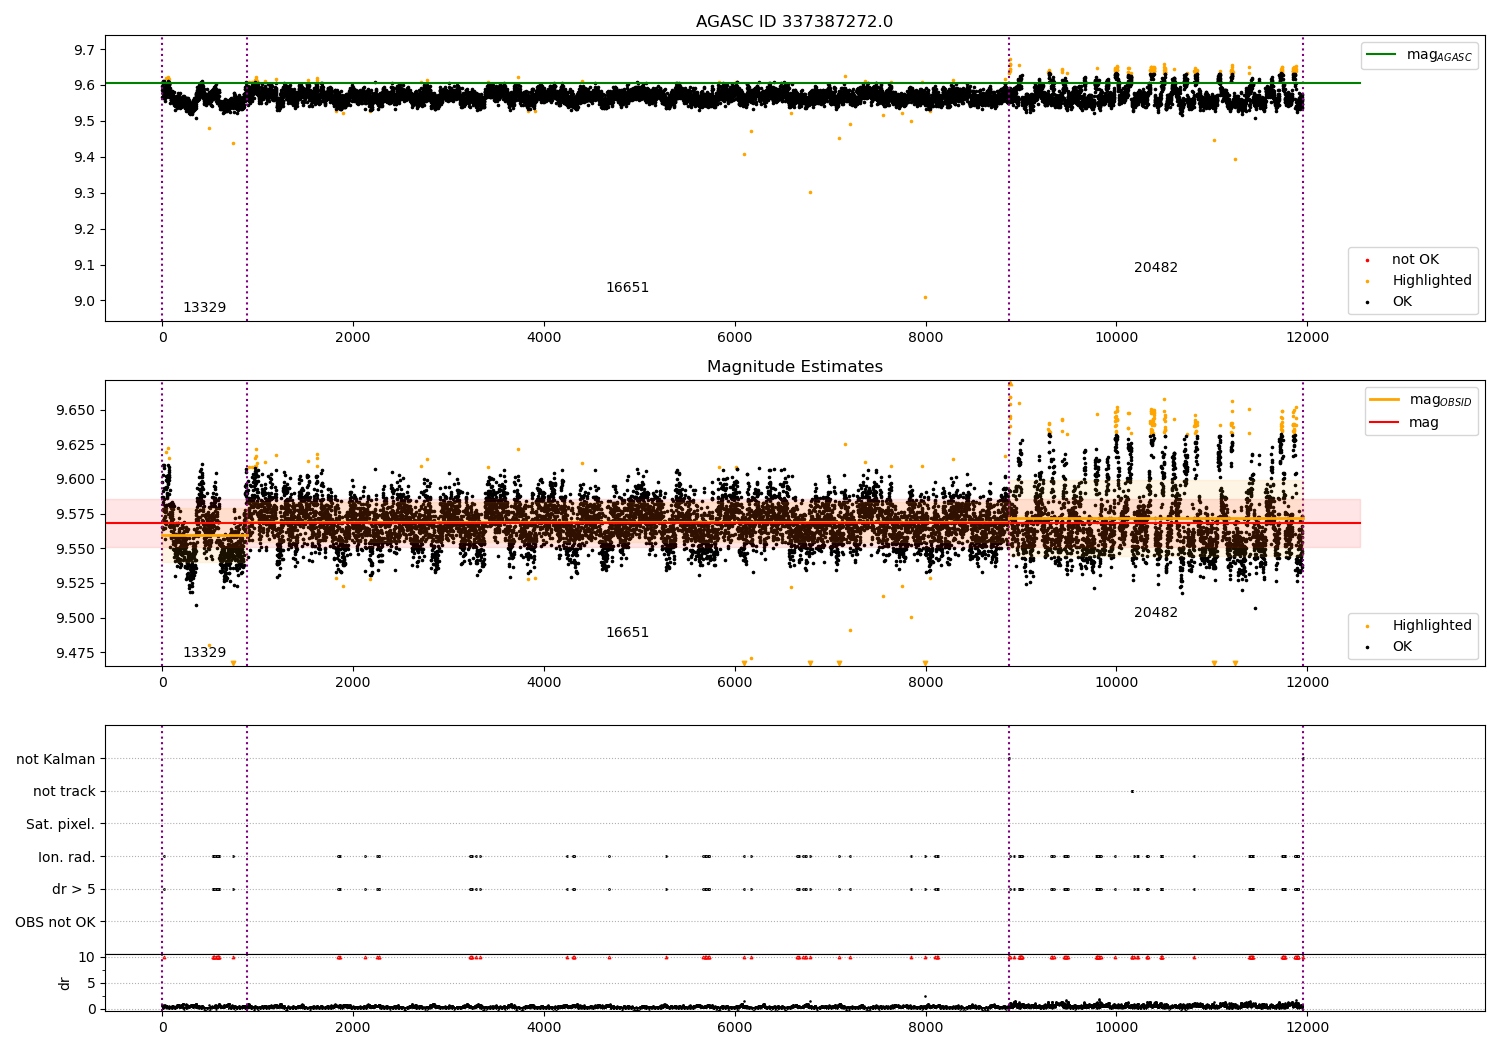Click x-axis tick 4000 under Magnitude Estimates plot
Screen dimensions: 1500x1050
pos(544,683)
